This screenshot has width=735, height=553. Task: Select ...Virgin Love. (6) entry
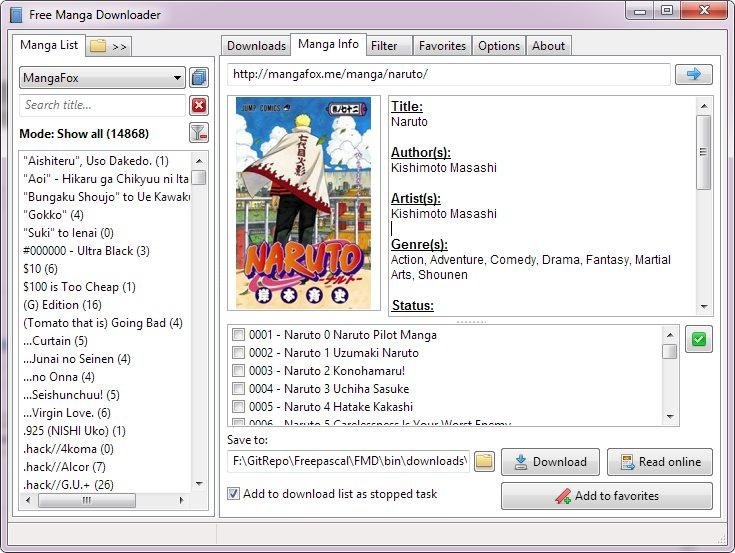coord(67,413)
